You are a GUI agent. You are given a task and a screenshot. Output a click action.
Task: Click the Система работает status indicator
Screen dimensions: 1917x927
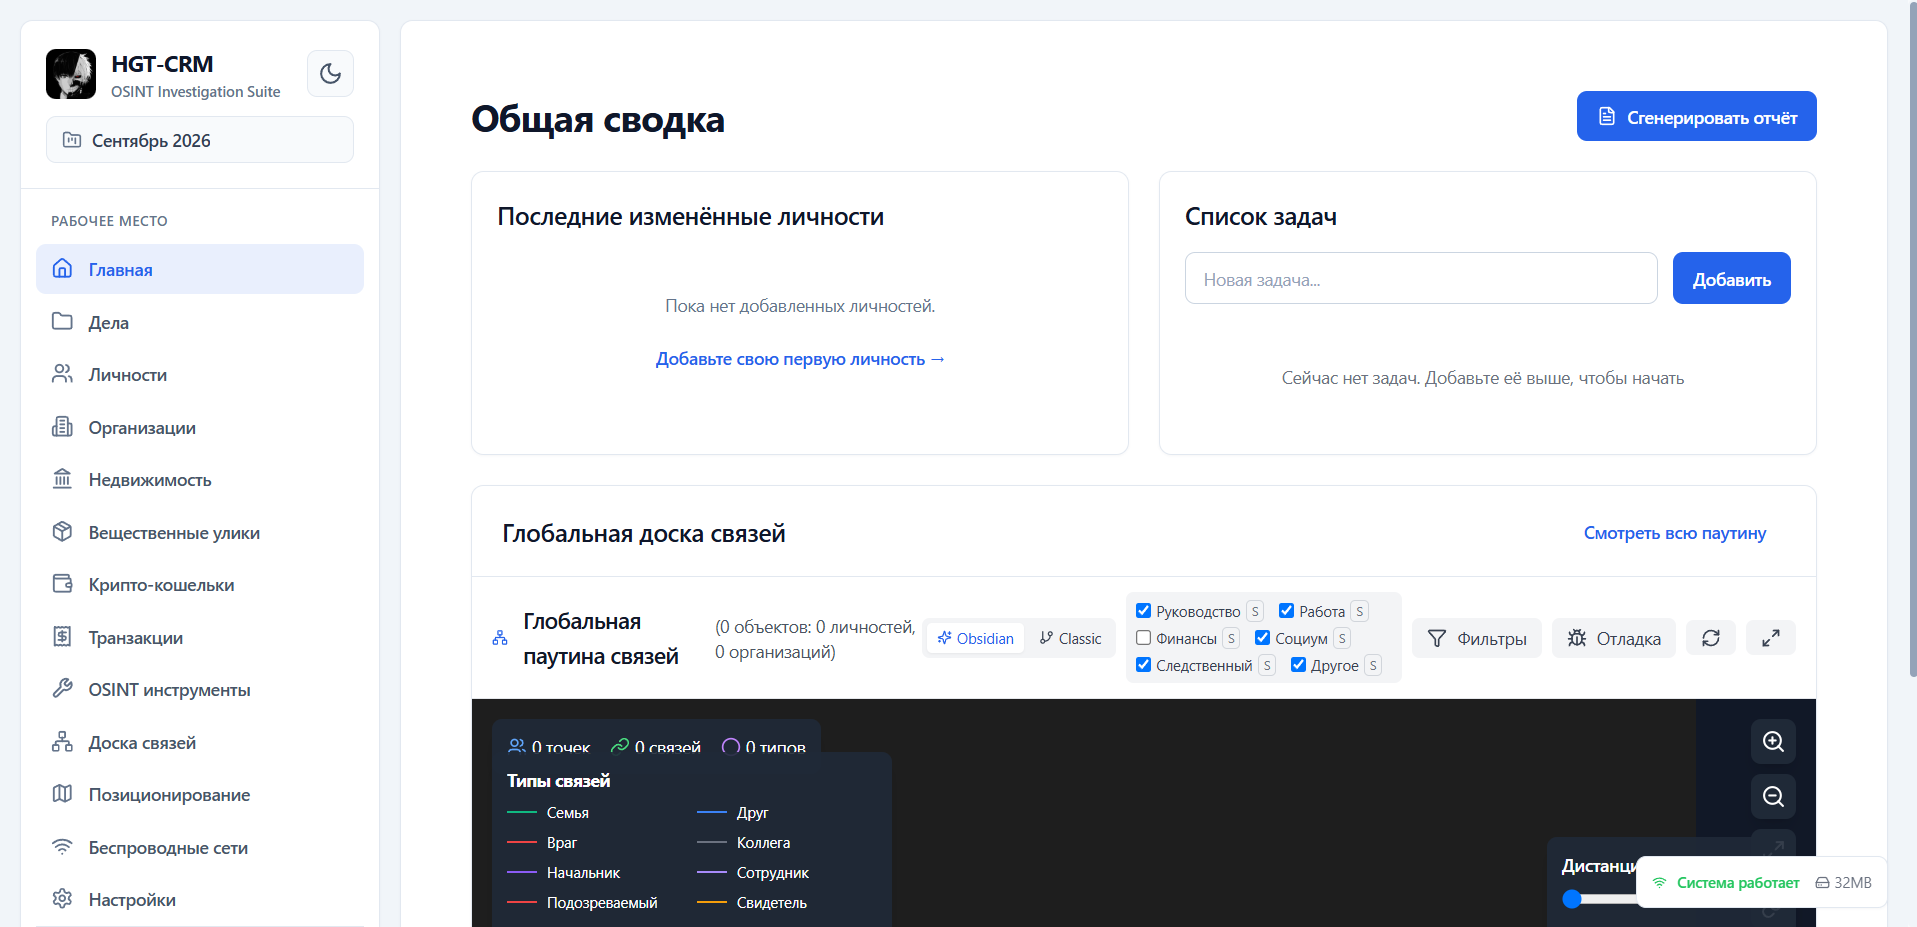[1726, 883]
